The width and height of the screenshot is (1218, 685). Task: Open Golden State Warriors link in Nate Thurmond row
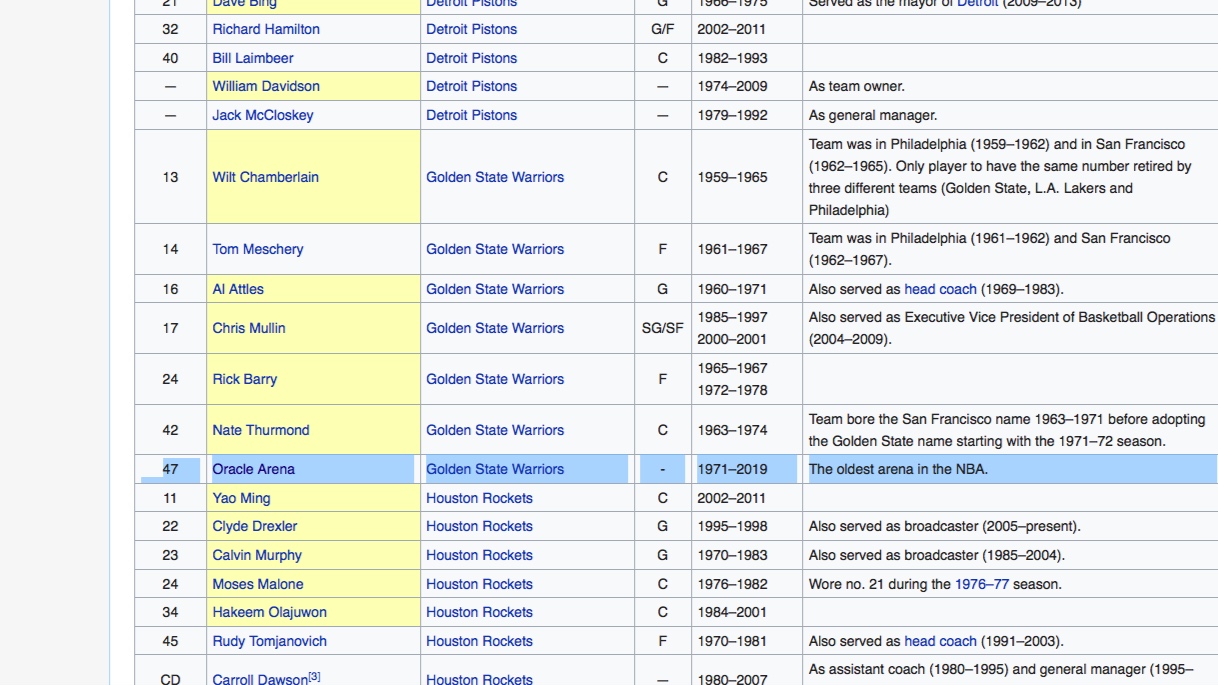(x=495, y=430)
